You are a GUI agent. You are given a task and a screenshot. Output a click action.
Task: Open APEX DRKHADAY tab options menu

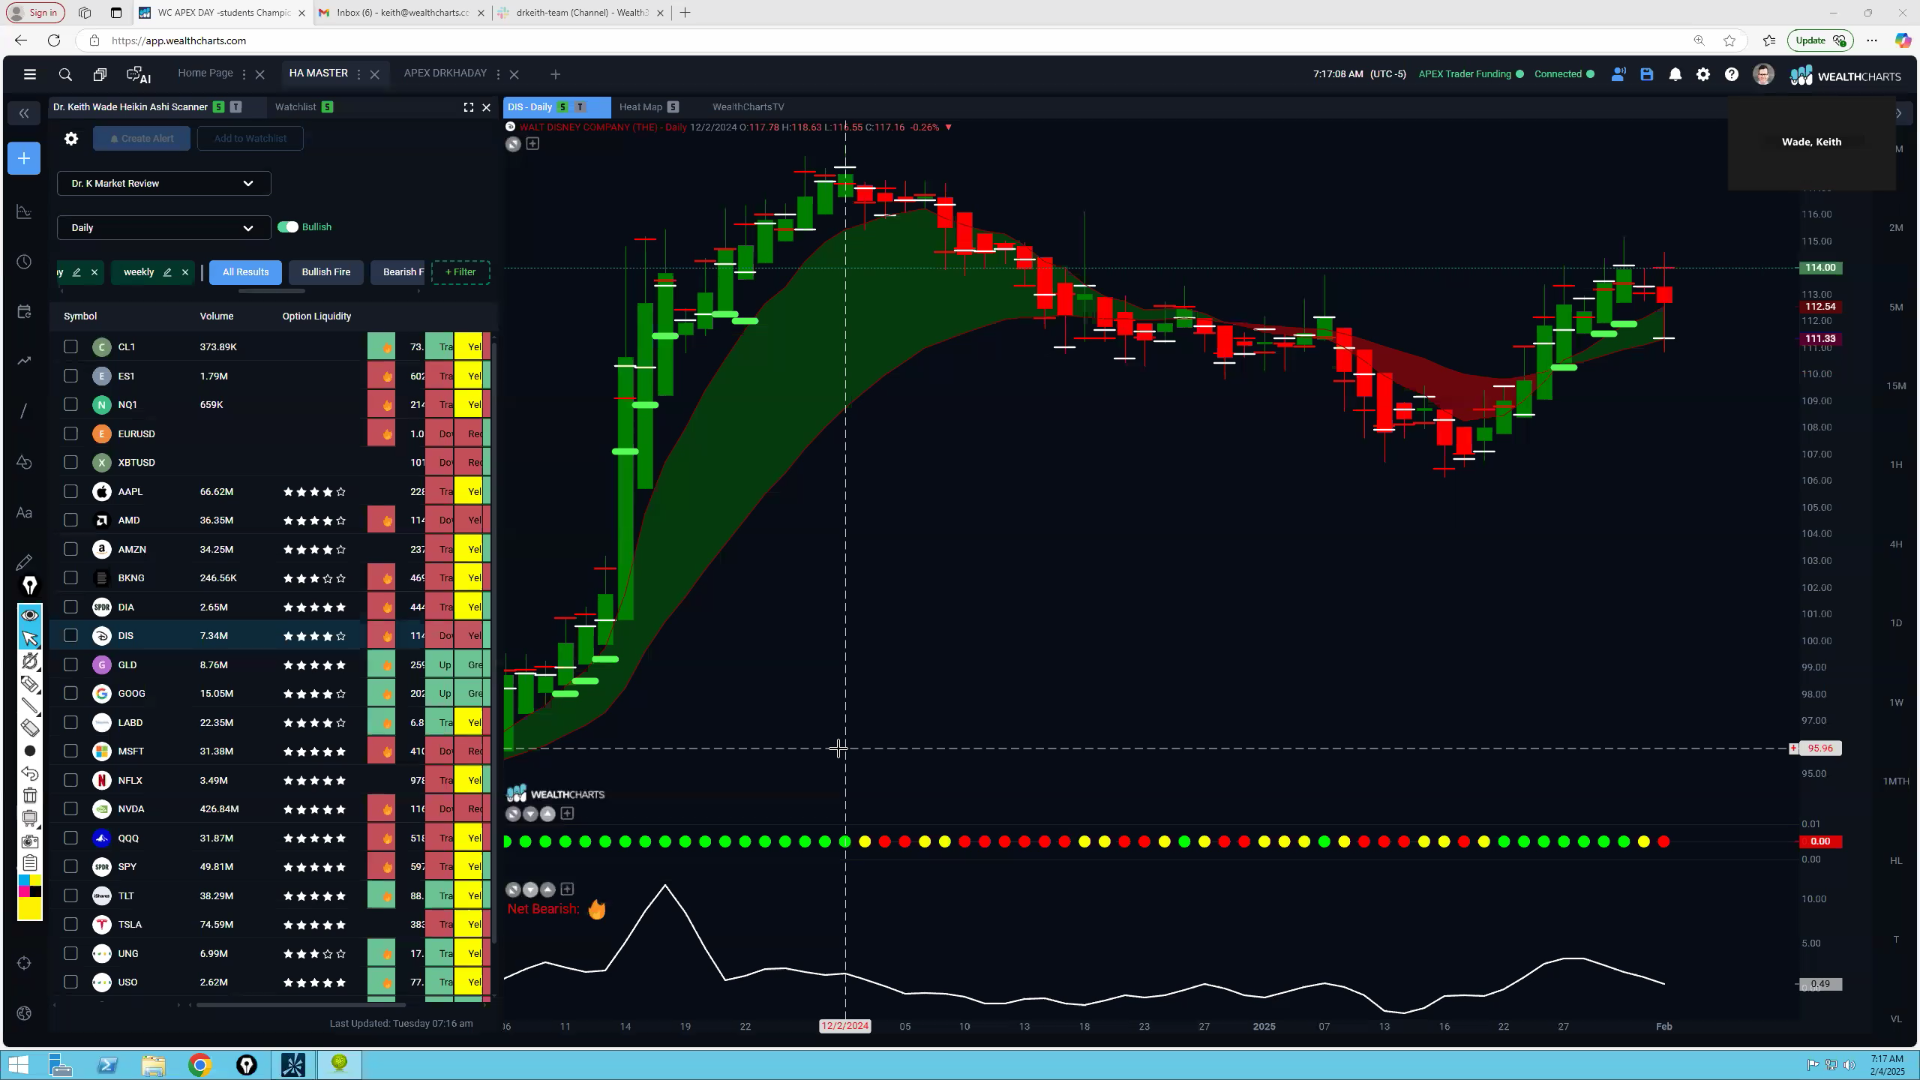pos(498,74)
